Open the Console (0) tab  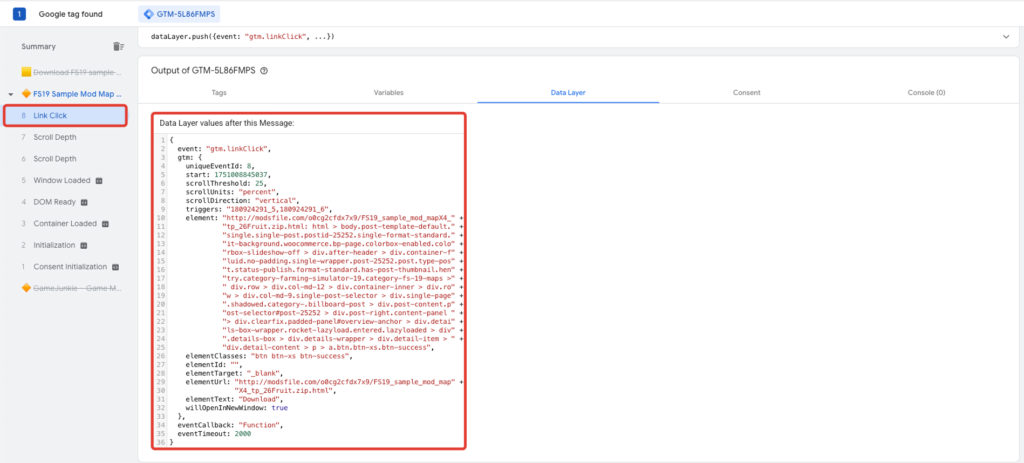926,93
